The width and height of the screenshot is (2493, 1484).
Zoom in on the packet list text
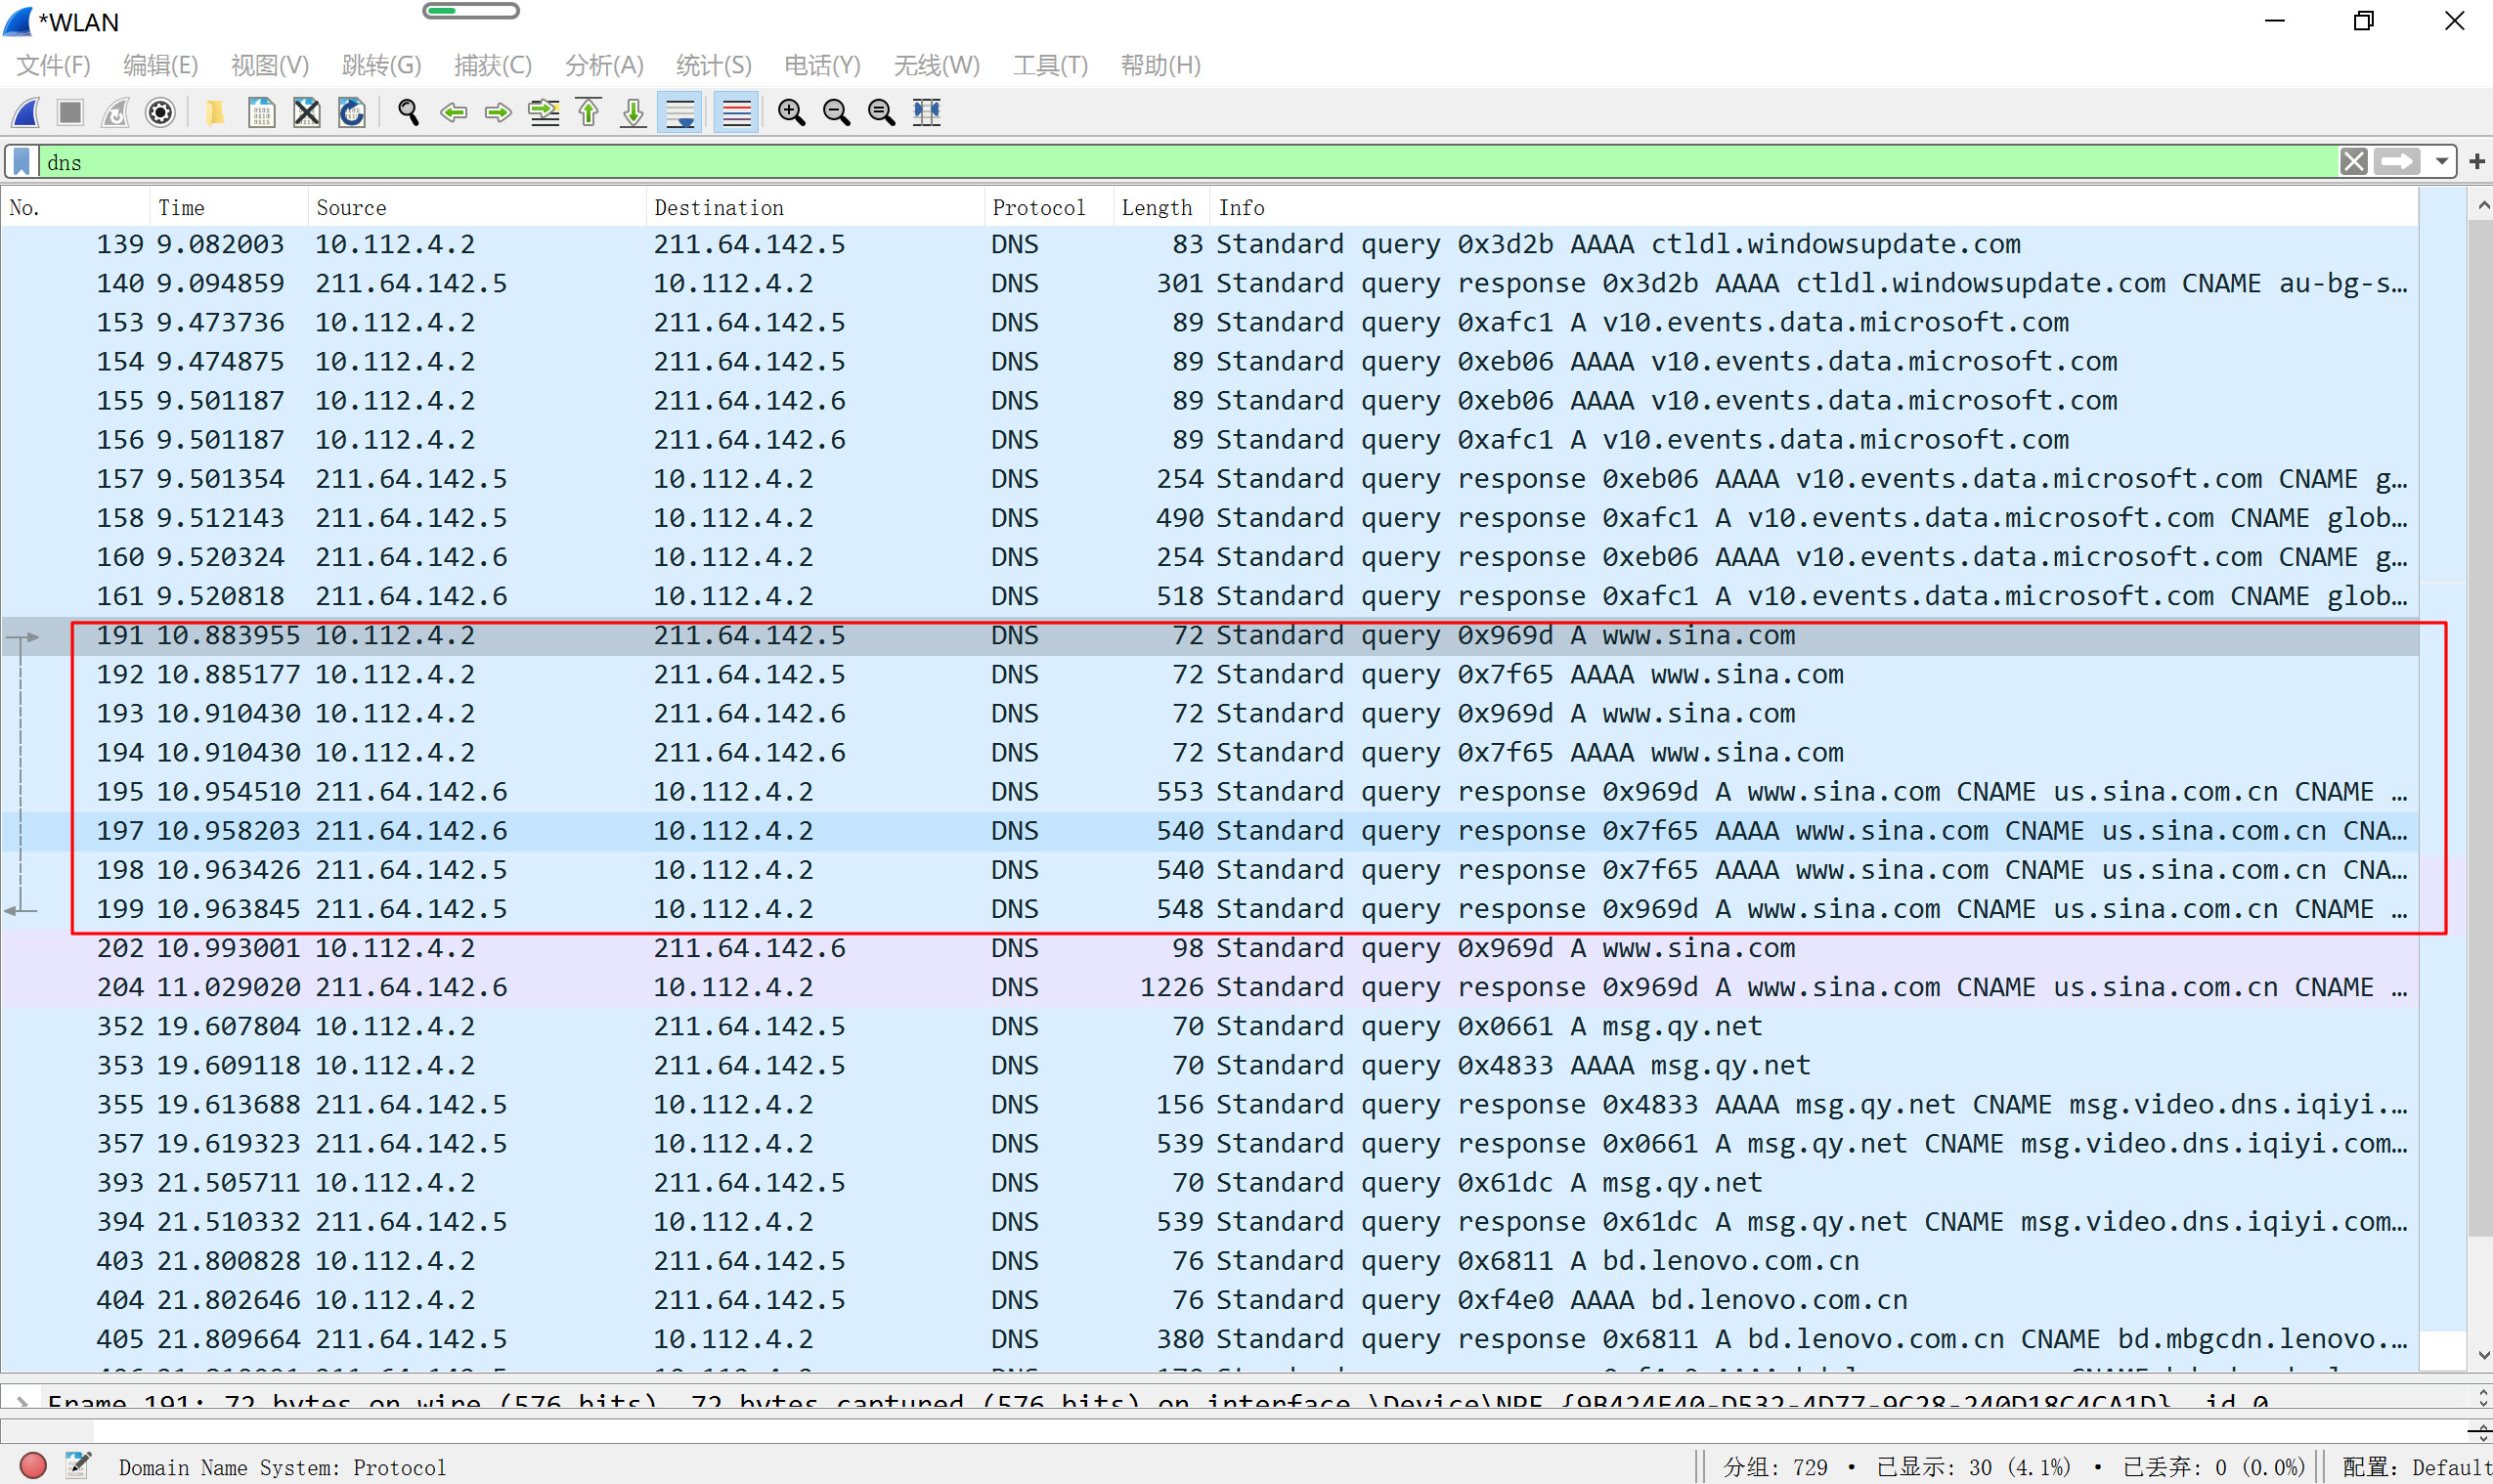790,112
